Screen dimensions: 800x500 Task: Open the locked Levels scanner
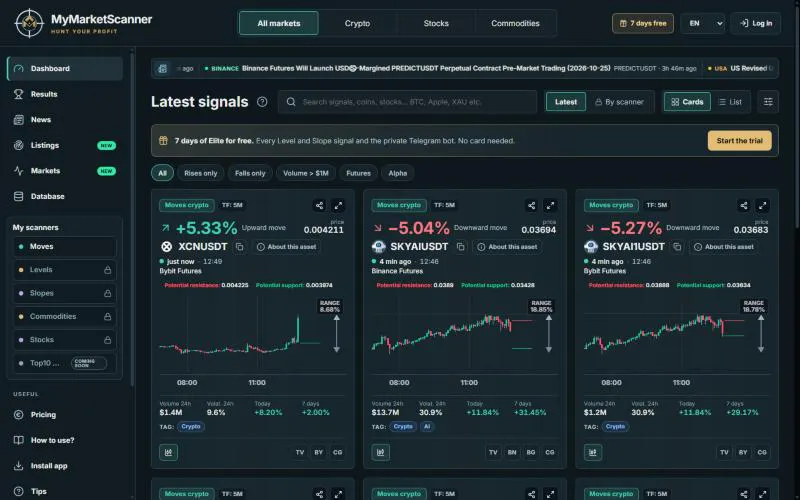(x=65, y=270)
